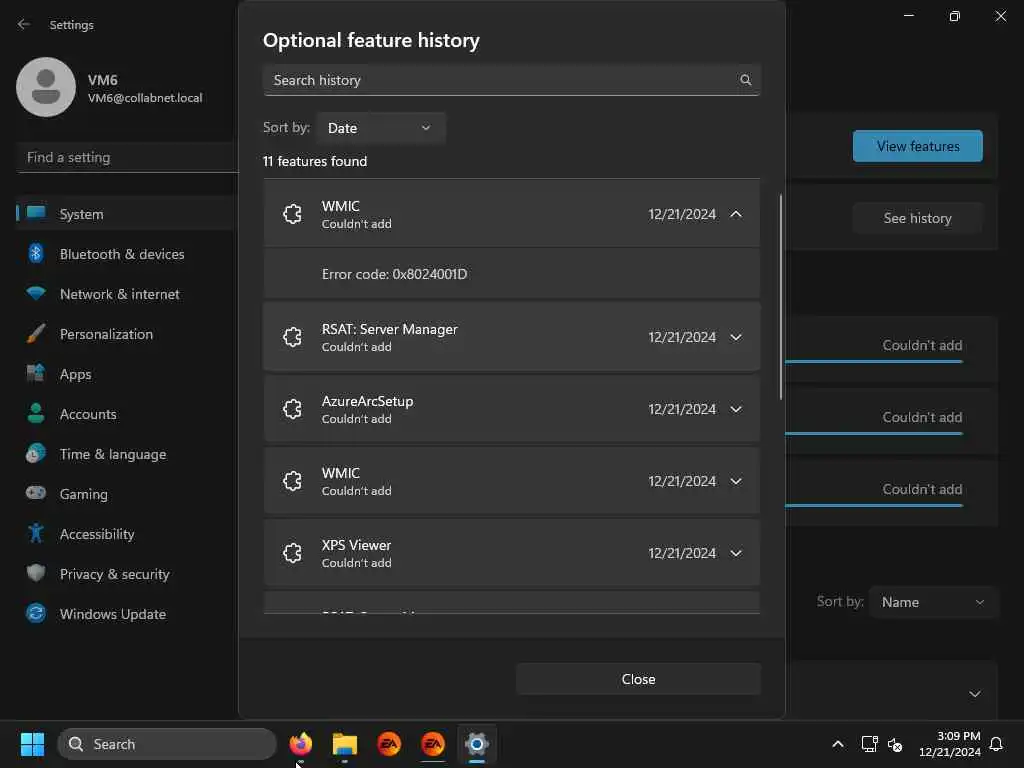Click the See history button
Image resolution: width=1024 pixels, height=768 pixels.
pos(918,218)
